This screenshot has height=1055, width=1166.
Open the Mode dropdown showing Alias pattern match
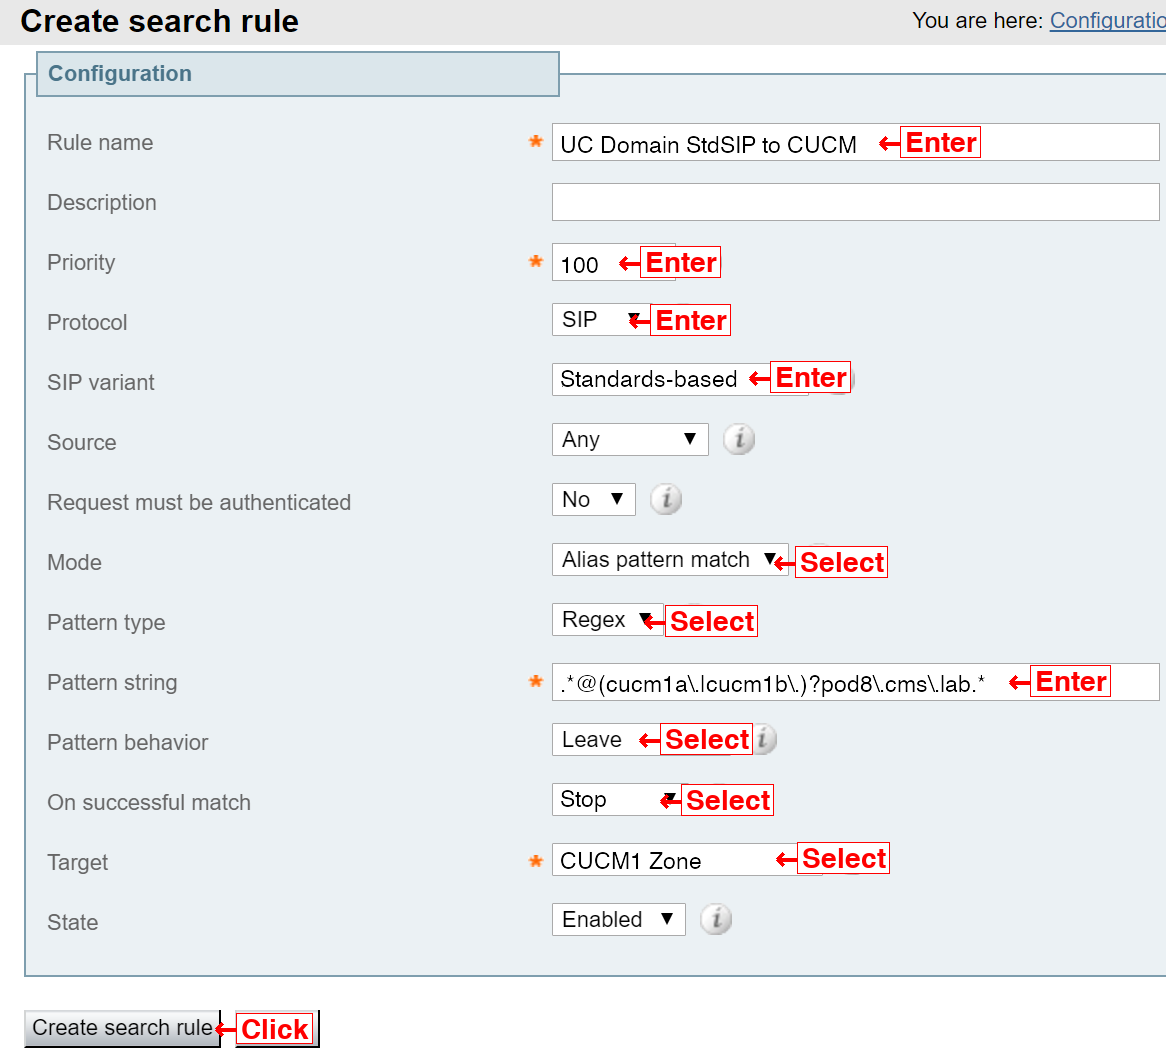point(670,559)
